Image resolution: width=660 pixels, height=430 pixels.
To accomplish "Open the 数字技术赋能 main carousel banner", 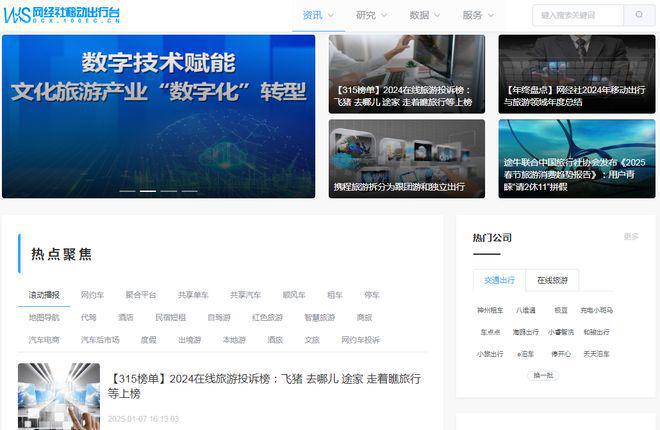I will 158,116.
